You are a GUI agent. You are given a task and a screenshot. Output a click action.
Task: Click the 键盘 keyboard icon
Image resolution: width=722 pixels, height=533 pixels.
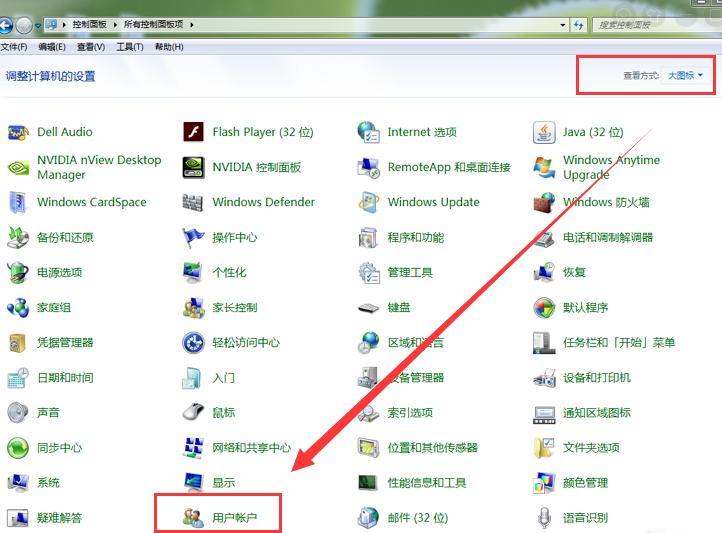pyautogui.click(x=368, y=307)
